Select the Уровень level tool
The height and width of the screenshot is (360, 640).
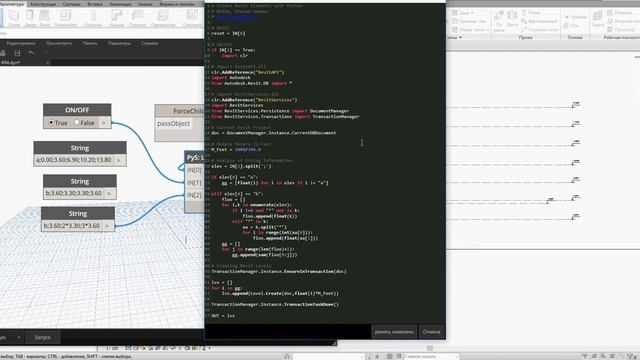tap(575, 17)
